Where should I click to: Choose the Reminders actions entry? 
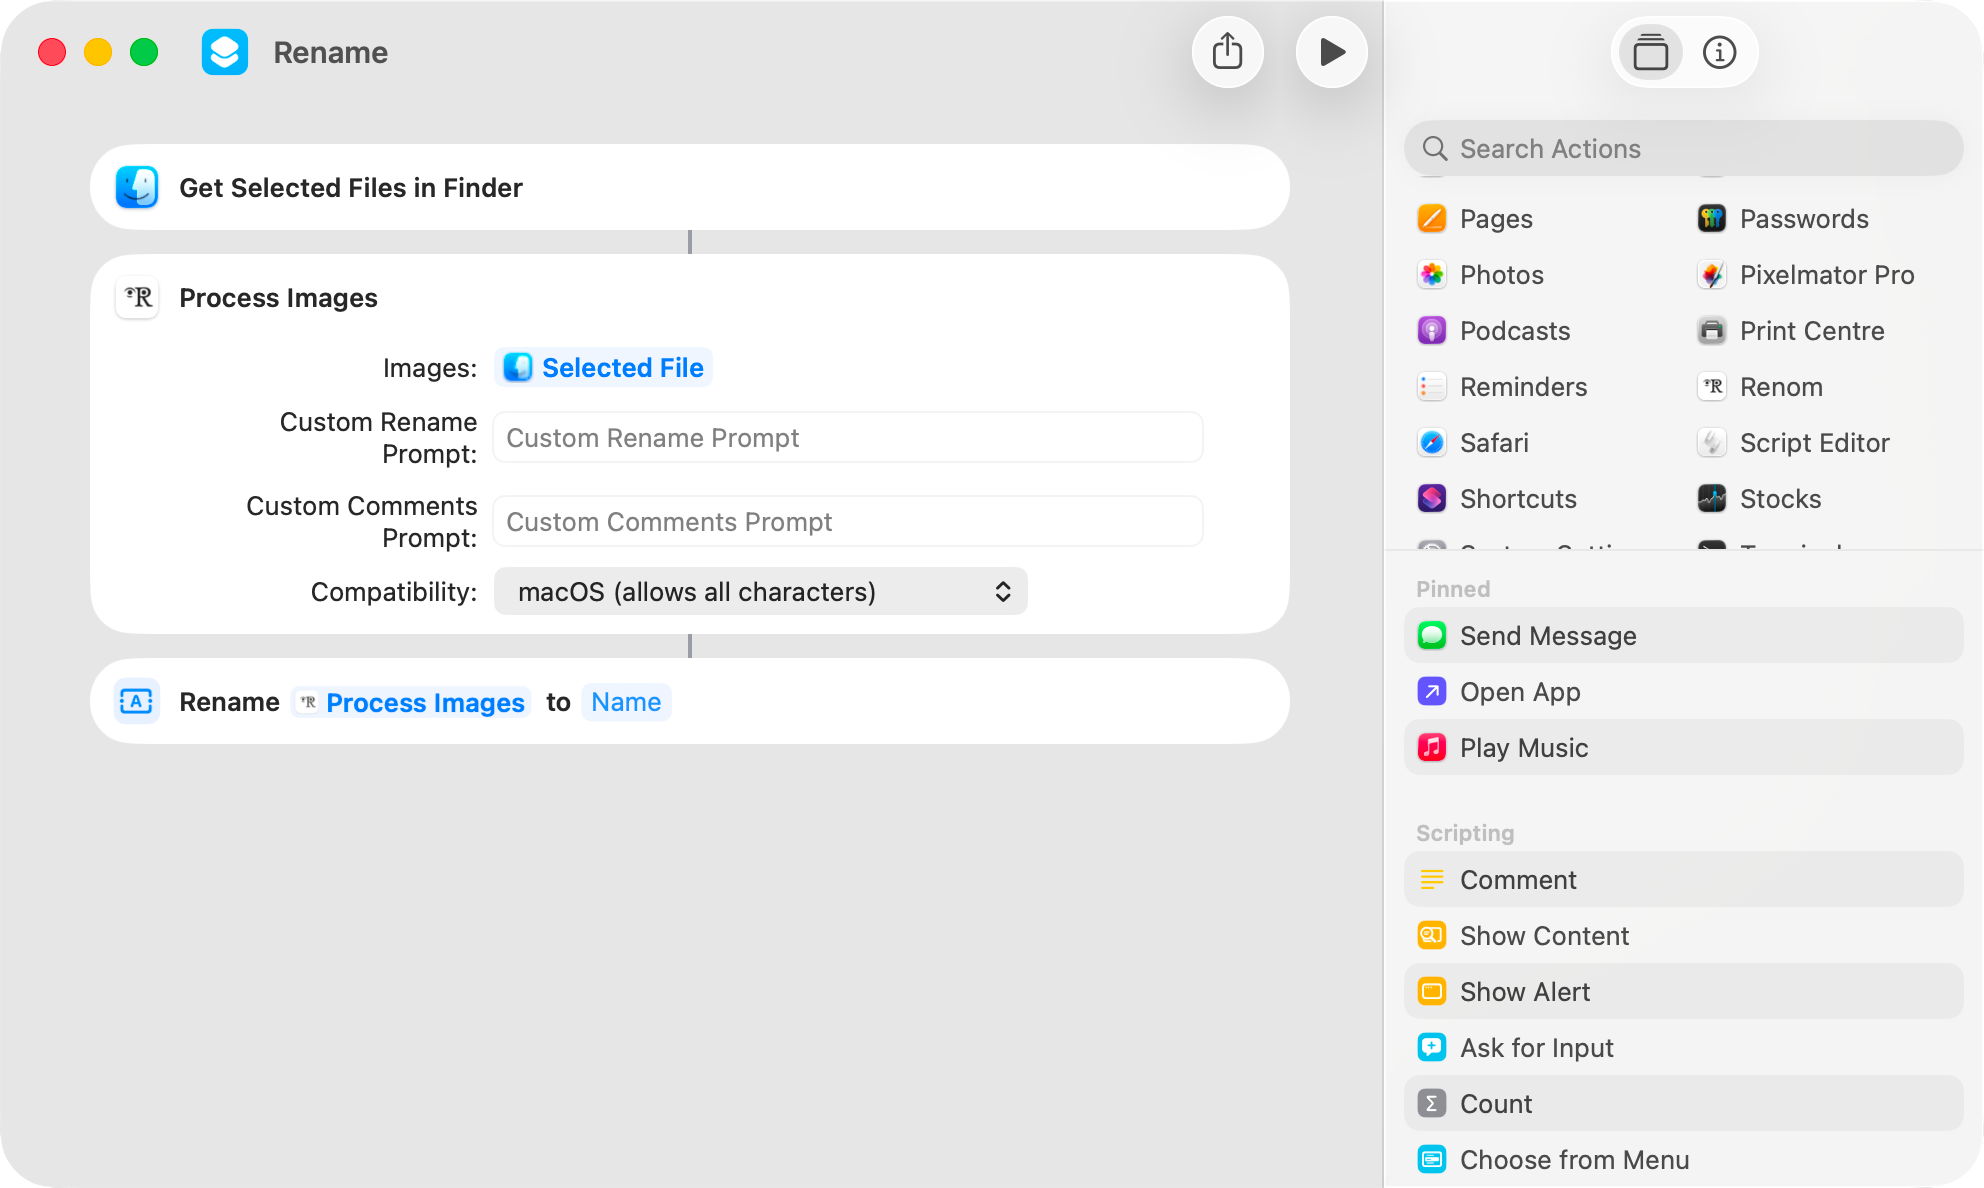click(1523, 386)
